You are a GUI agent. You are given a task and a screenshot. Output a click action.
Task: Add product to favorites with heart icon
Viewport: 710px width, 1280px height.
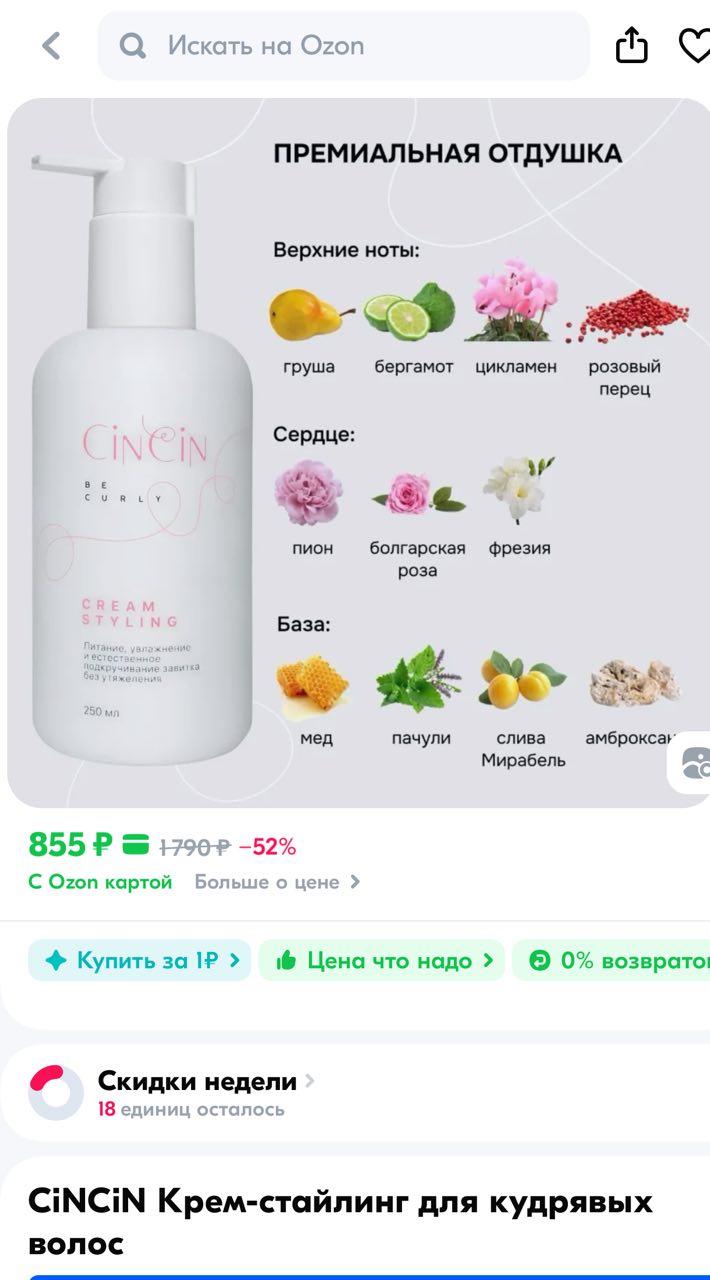click(694, 46)
